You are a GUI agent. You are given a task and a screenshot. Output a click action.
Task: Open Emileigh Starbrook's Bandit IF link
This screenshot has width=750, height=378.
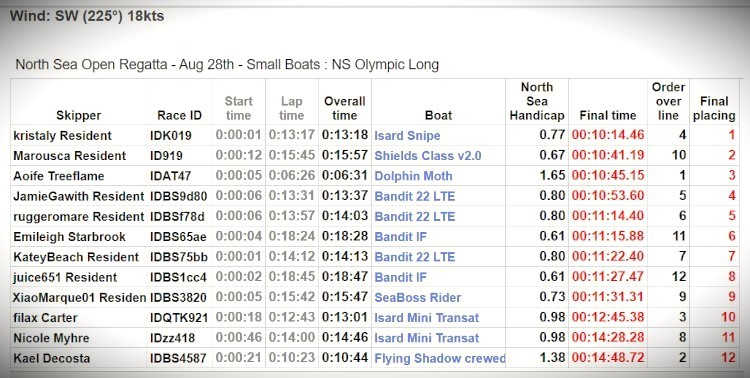click(x=400, y=237)
